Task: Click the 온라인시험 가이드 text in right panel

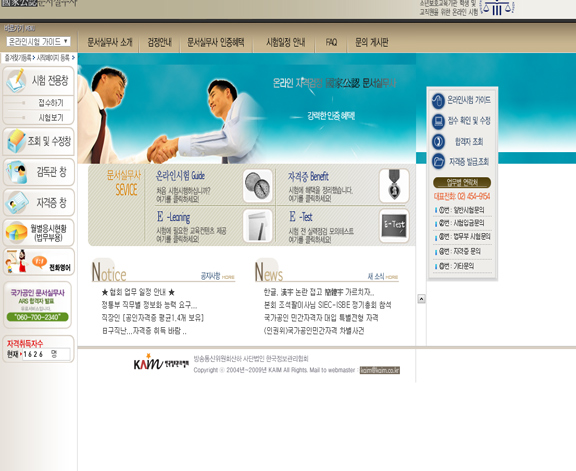Action: click(468, 100)
